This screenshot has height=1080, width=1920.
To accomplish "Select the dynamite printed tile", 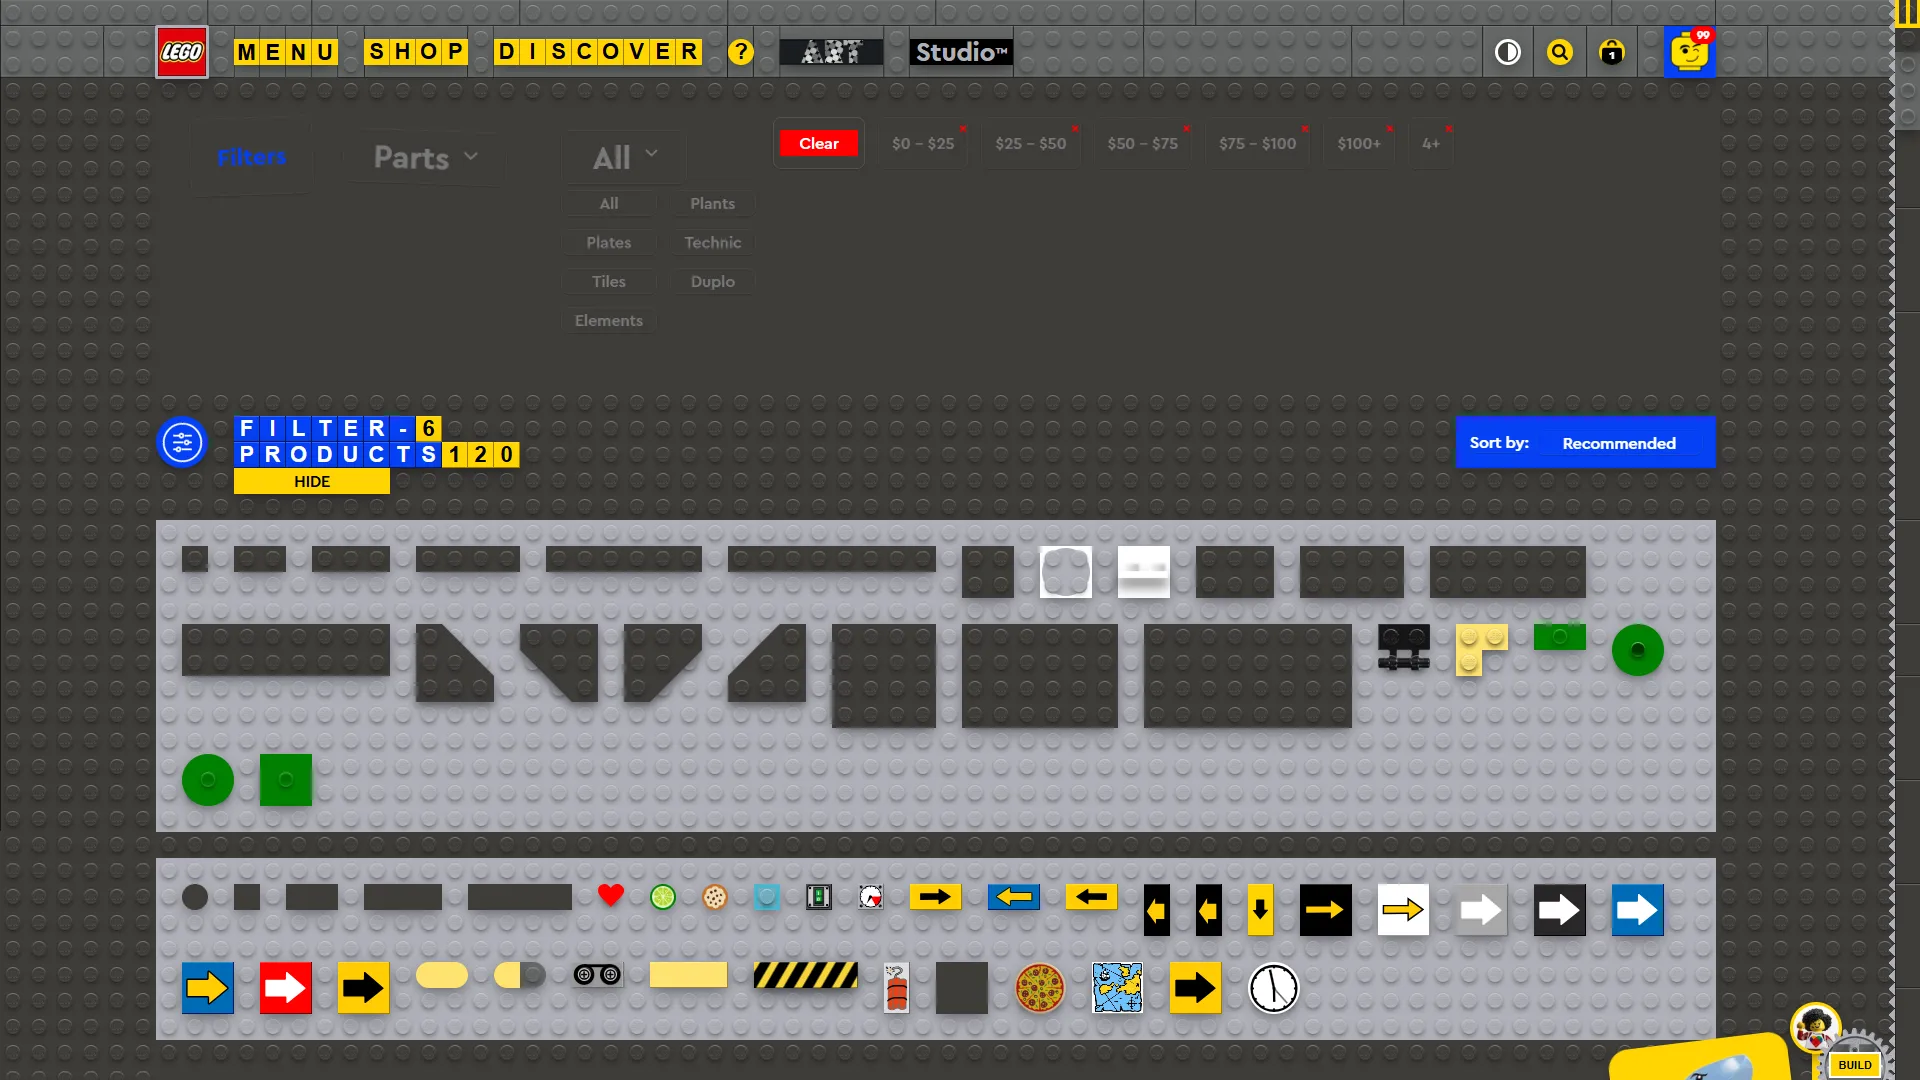I will pyautogui.click(x=897, y=988).
